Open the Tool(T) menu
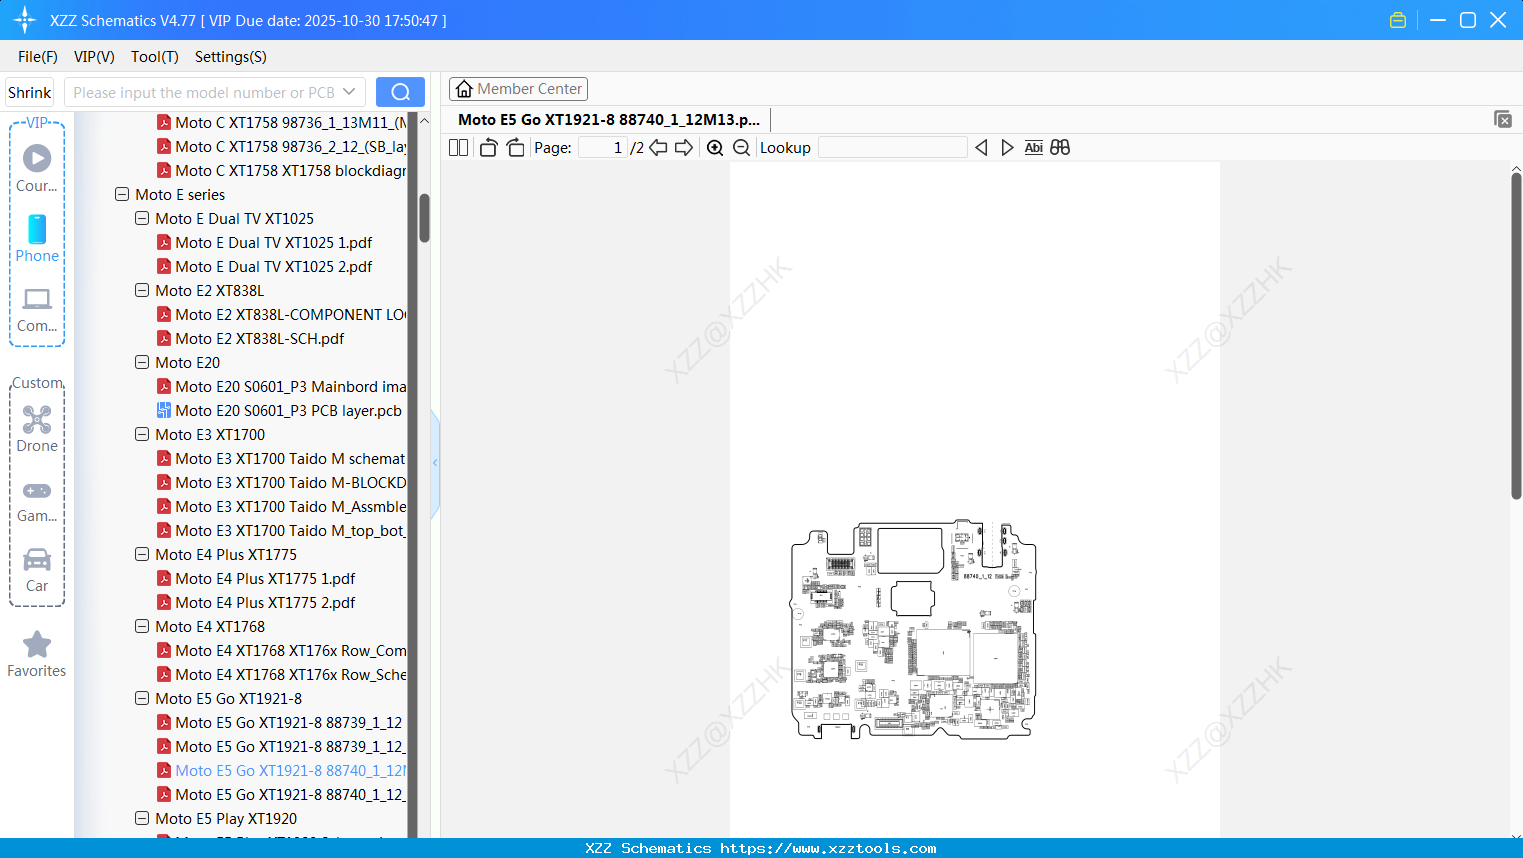The height and width of the screenshot is (858, 1523). [x=155, y=57]
